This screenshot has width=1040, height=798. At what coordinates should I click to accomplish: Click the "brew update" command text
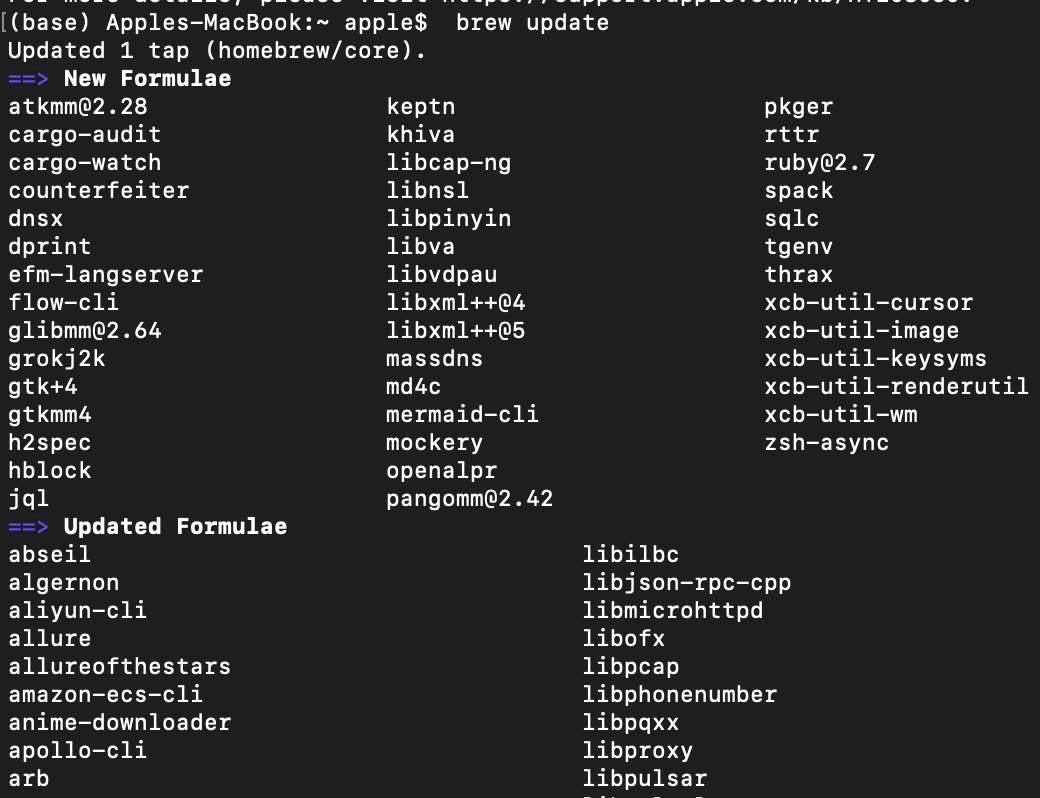click(532, 22)
